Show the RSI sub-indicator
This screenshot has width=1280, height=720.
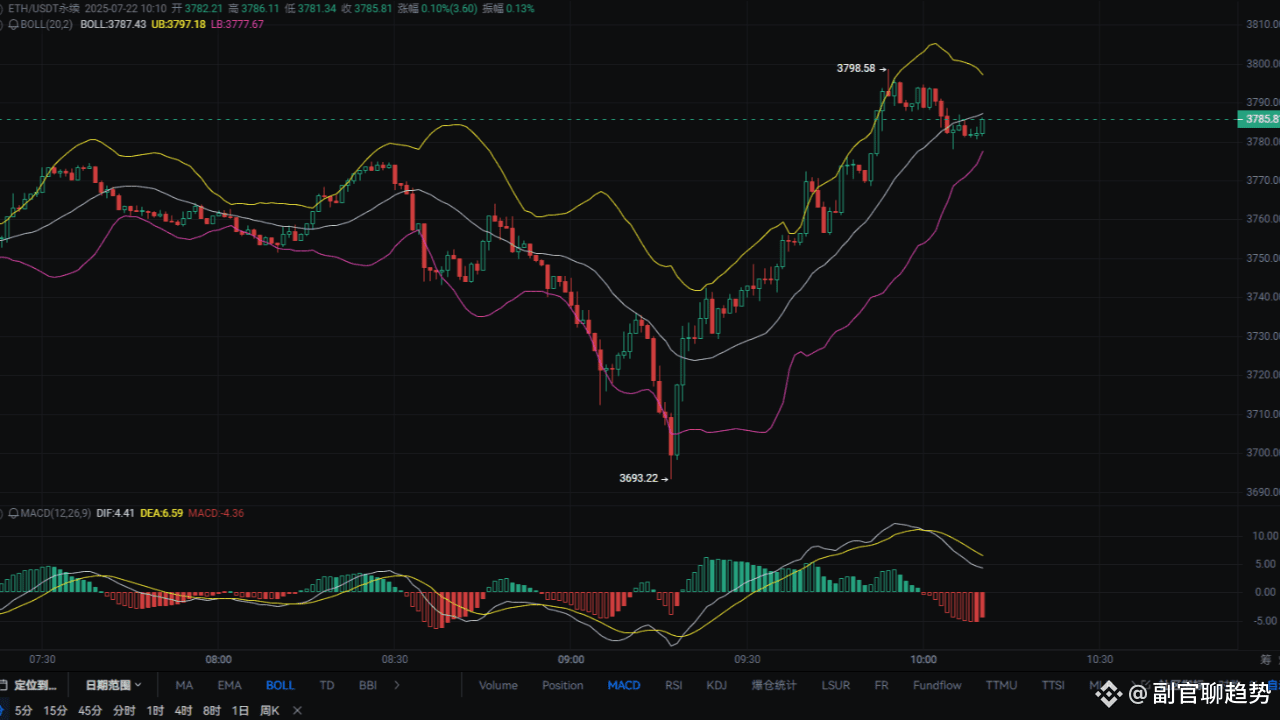(x=674, y=685)
